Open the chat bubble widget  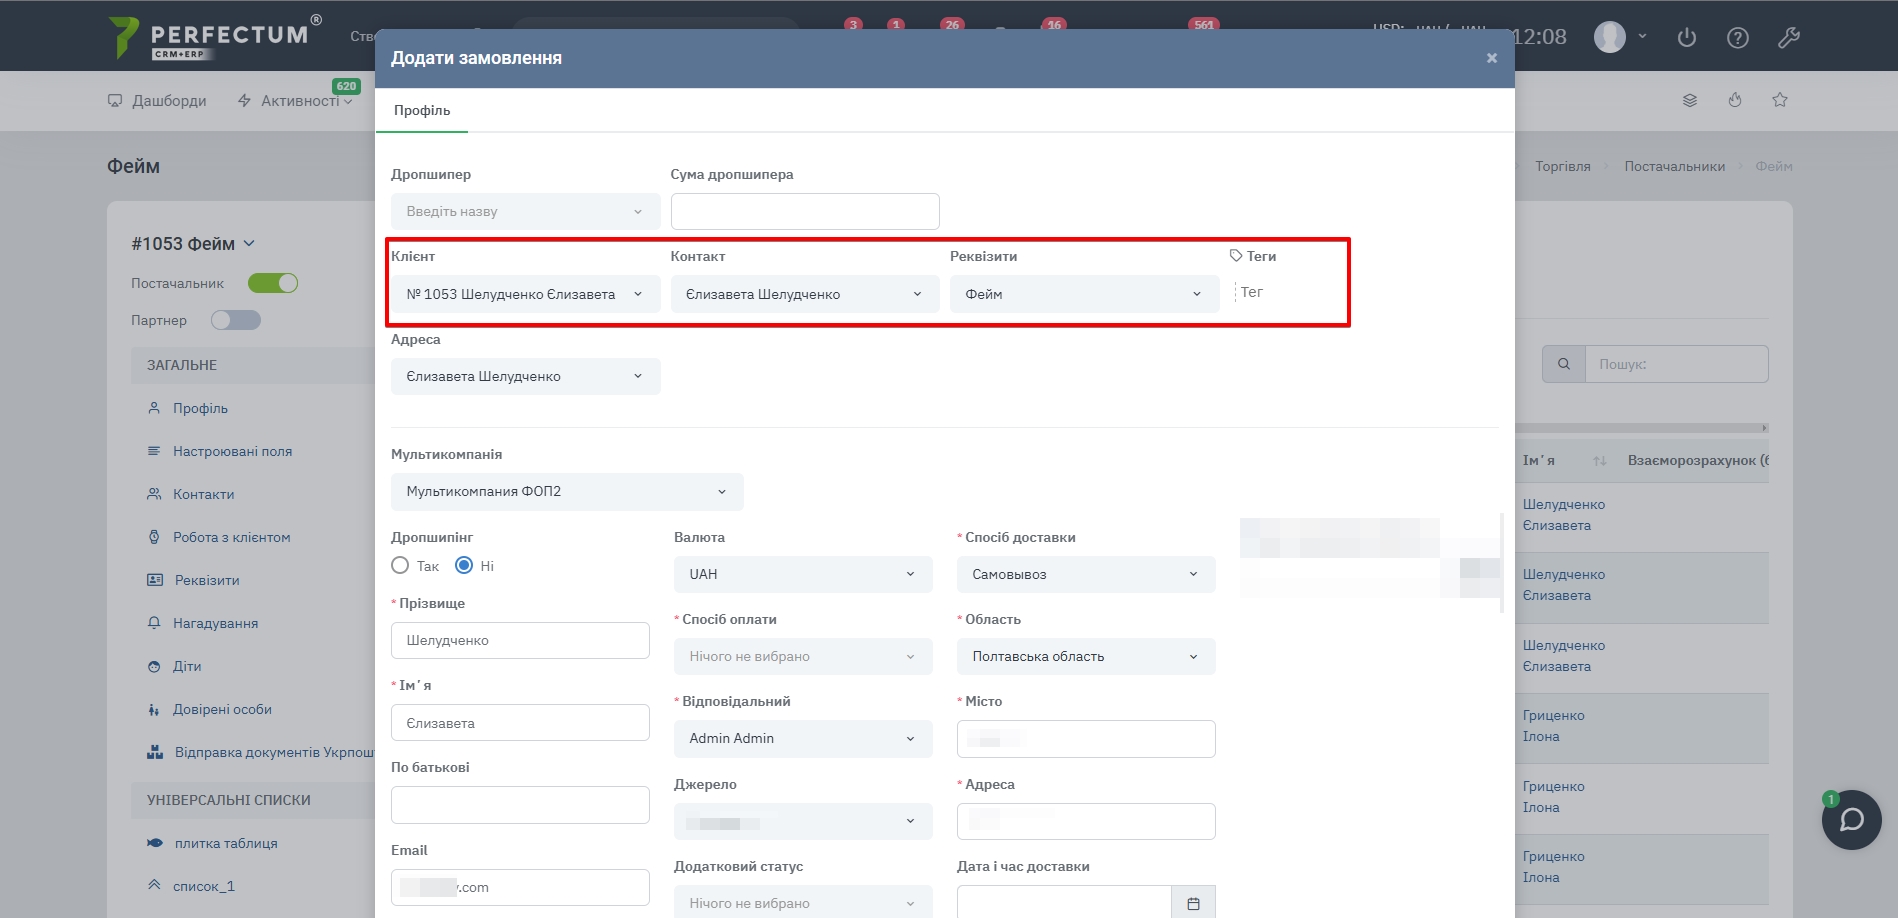[1851, 820]
